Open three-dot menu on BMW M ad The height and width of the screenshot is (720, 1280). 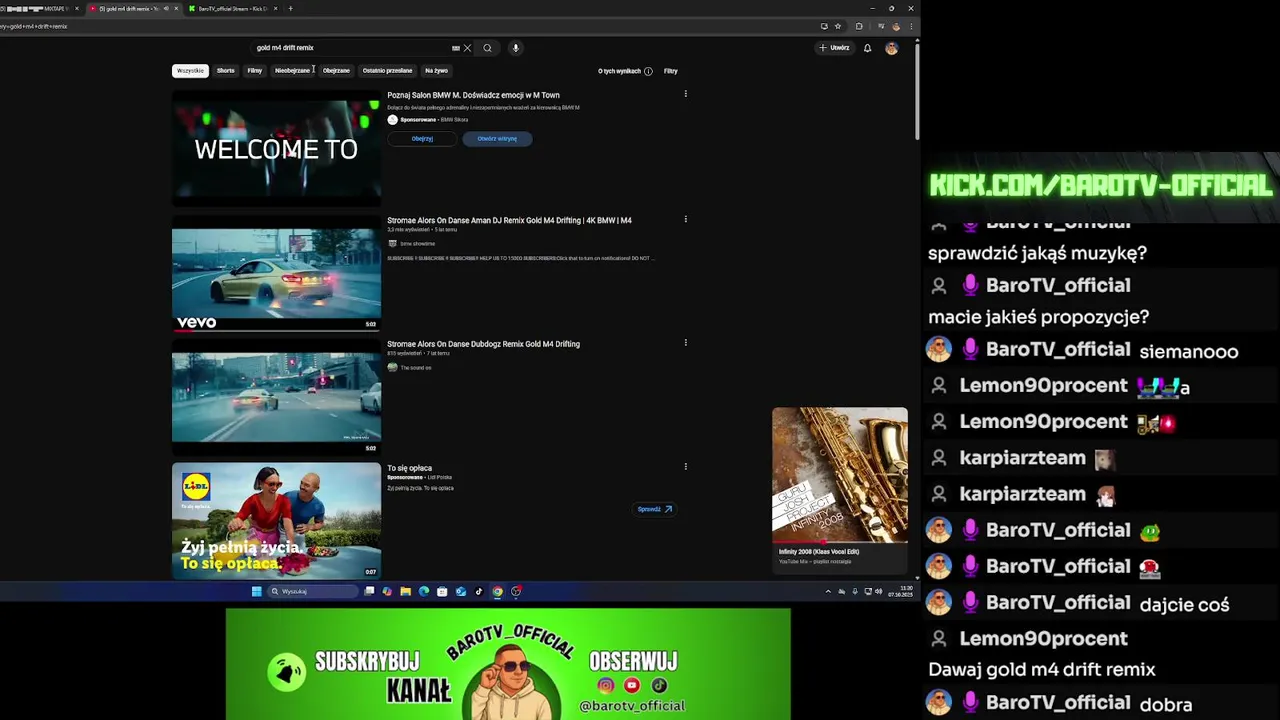pyautogui.click(x=685, y=94)
